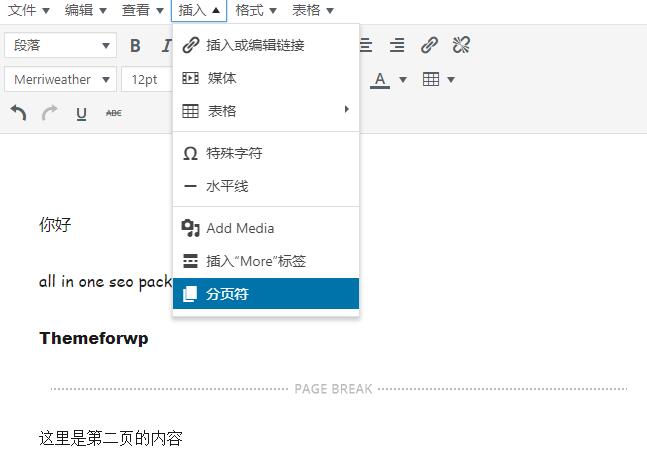Viewport: 647px width, 474px height.
Task: Open the 查看 menu
Action: click(142, 10)
